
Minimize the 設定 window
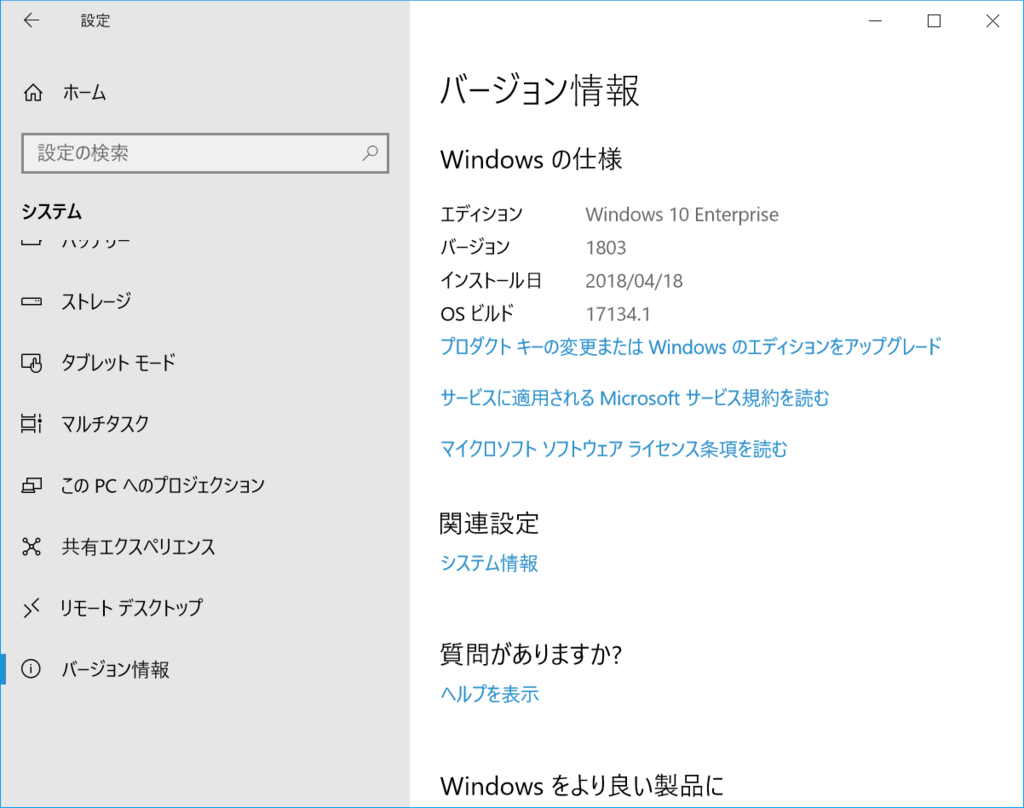pos(876,21)
